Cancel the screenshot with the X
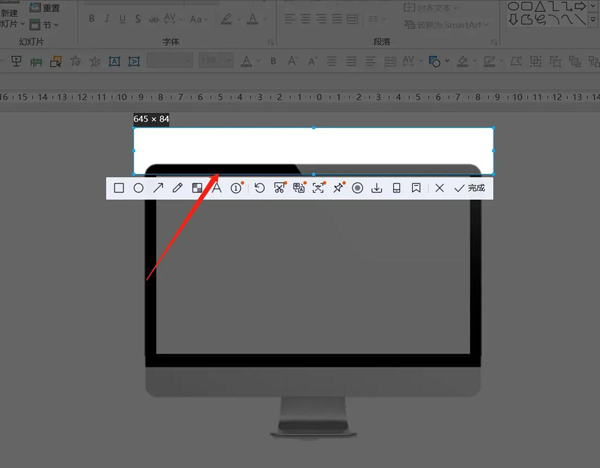600x468 pixels. pos(440,188)
